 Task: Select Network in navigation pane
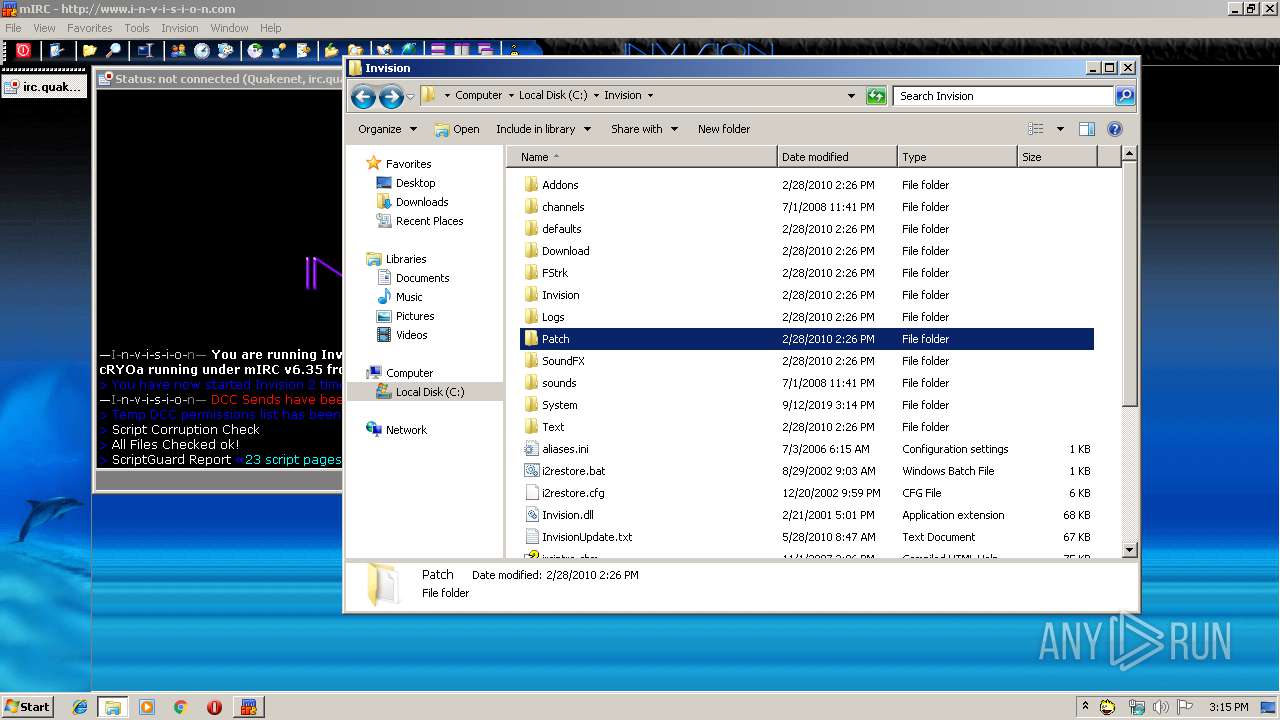coord(396,430)
